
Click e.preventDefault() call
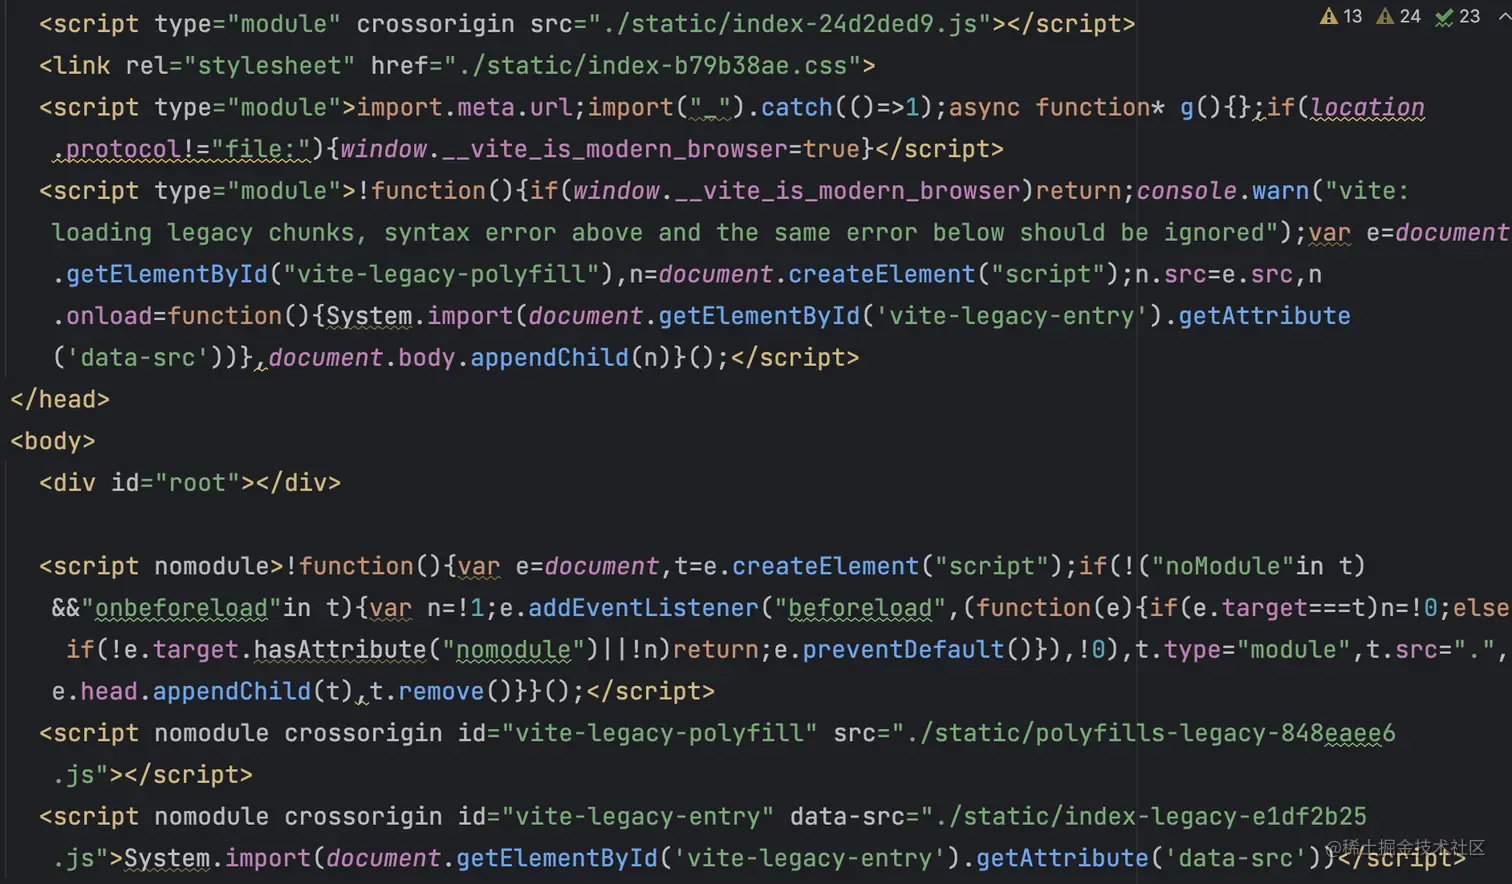pos(904,650)
